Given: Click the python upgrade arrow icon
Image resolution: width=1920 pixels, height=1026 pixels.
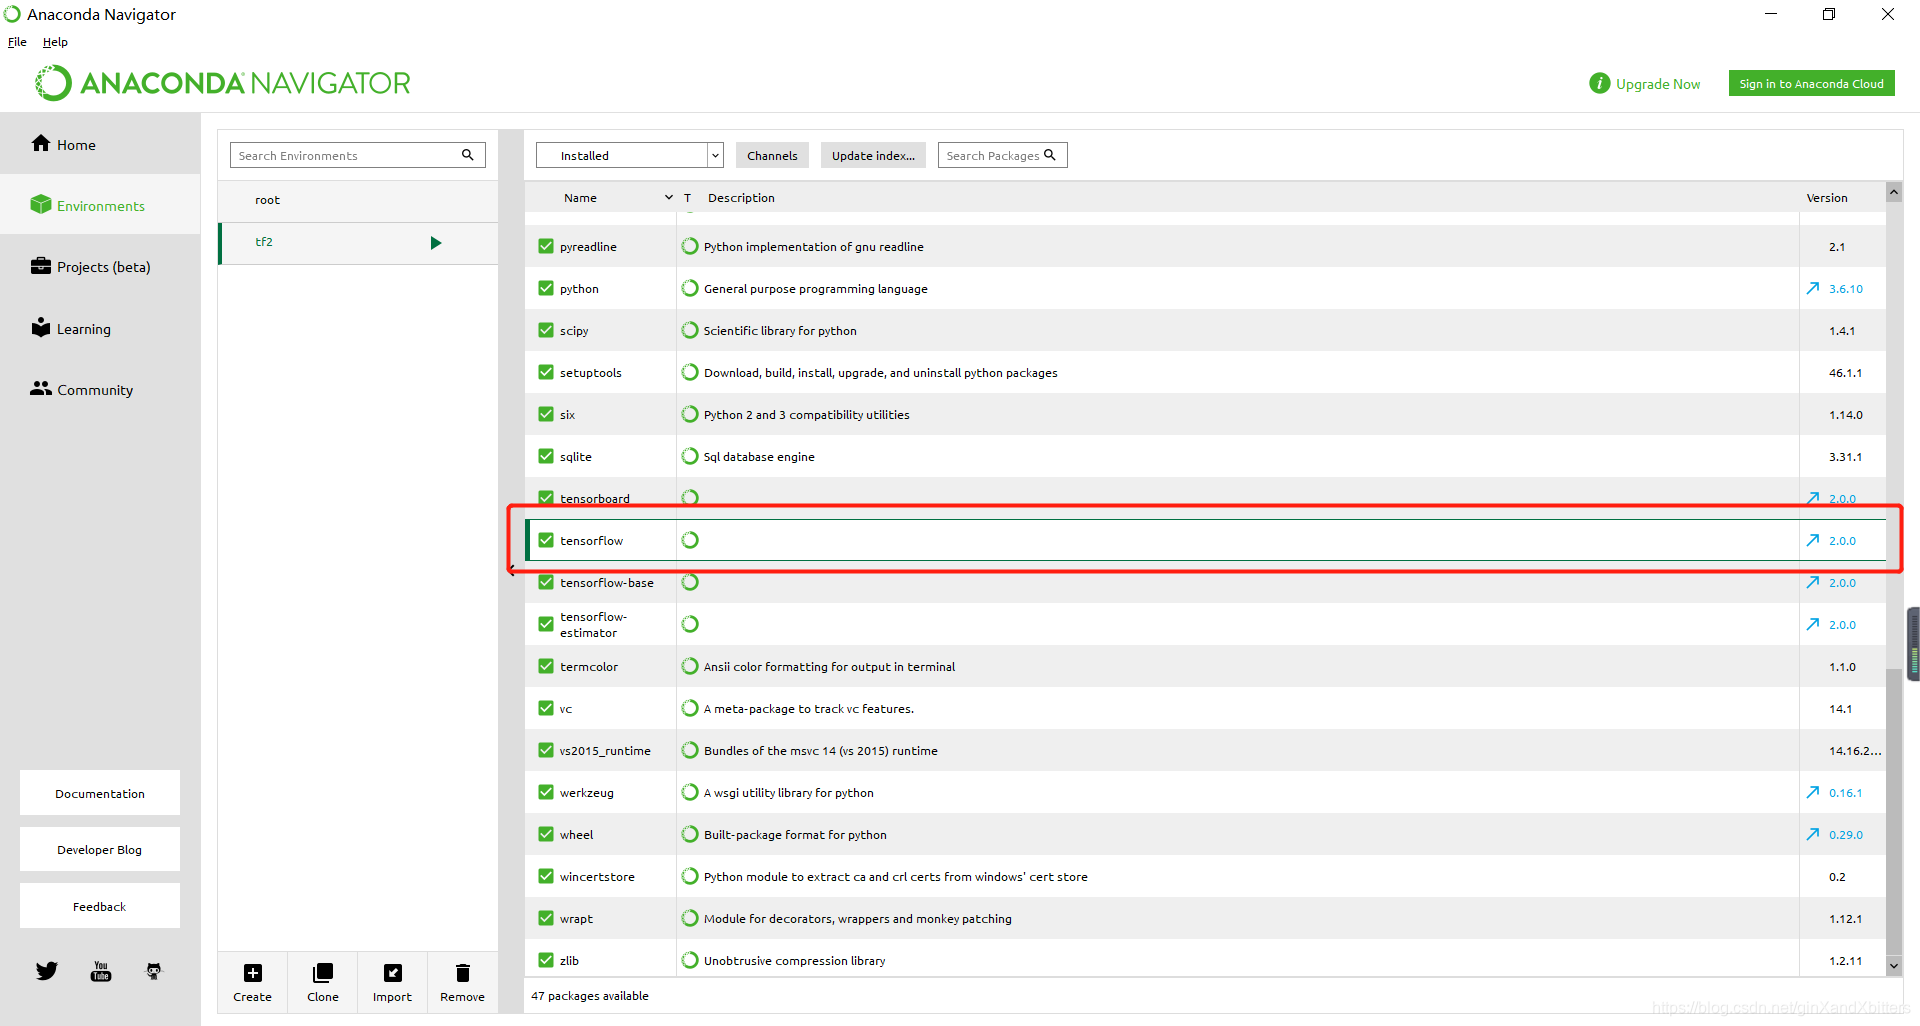Looking at the screenshot, I should coord(1813,288).
